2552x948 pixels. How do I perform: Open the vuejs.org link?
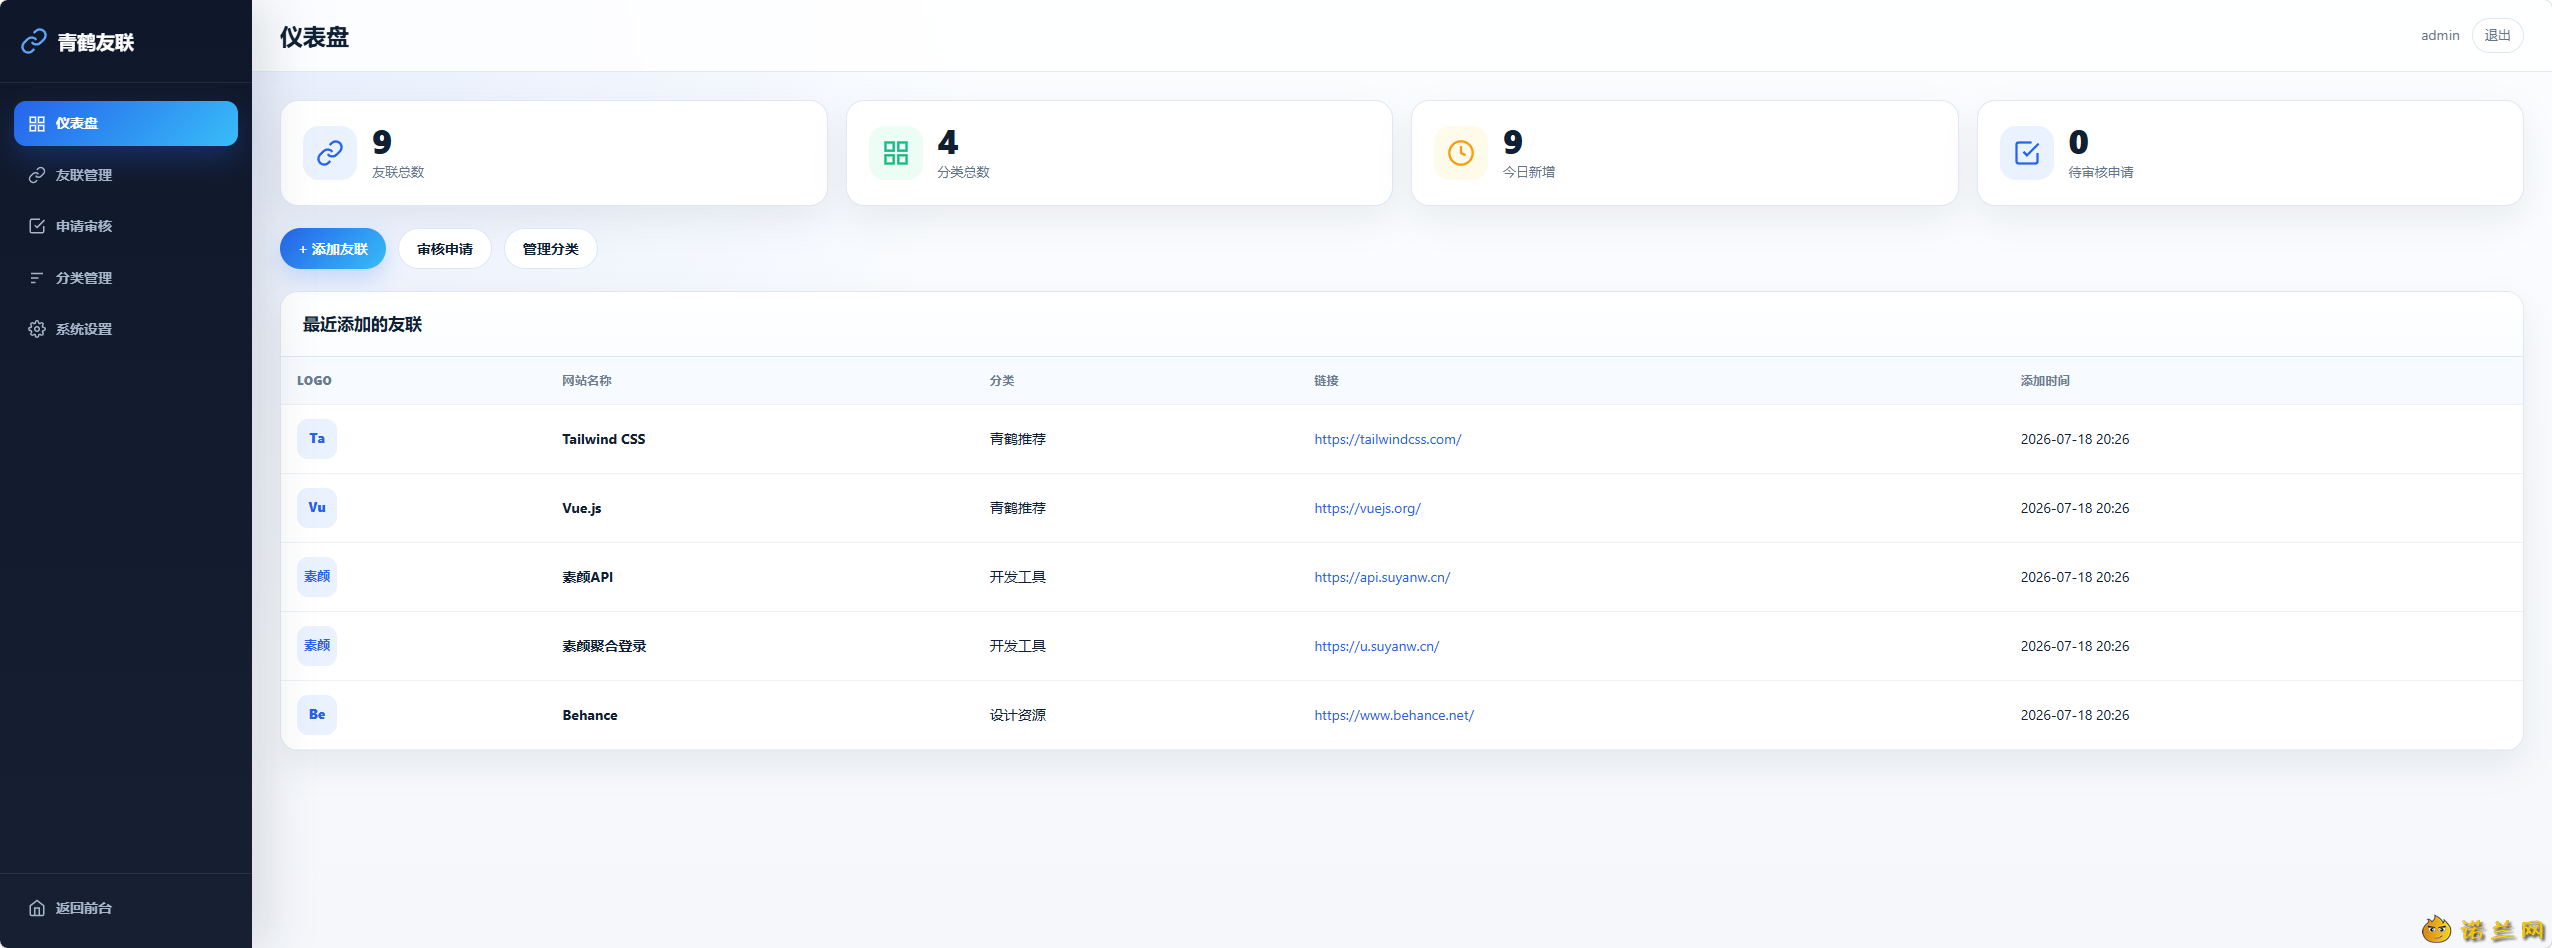[x=1367, y=508]
